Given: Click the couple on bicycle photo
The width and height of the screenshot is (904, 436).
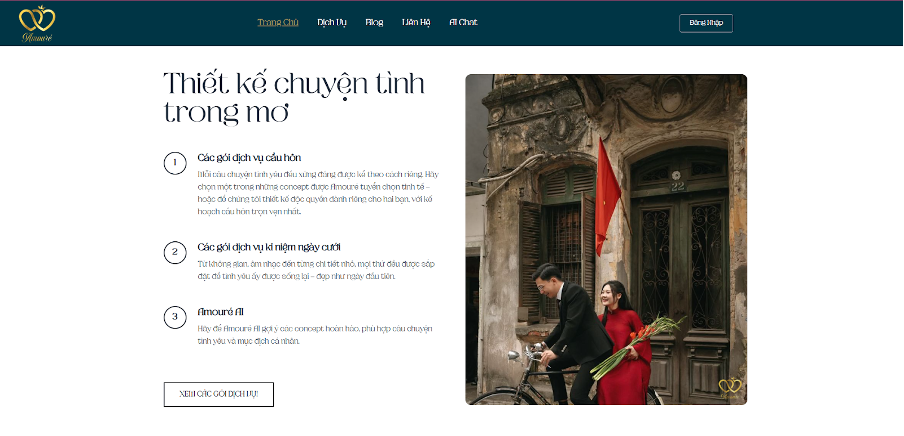Looking at the screenshot, I should pyautogui.click(x=606, y=239).
